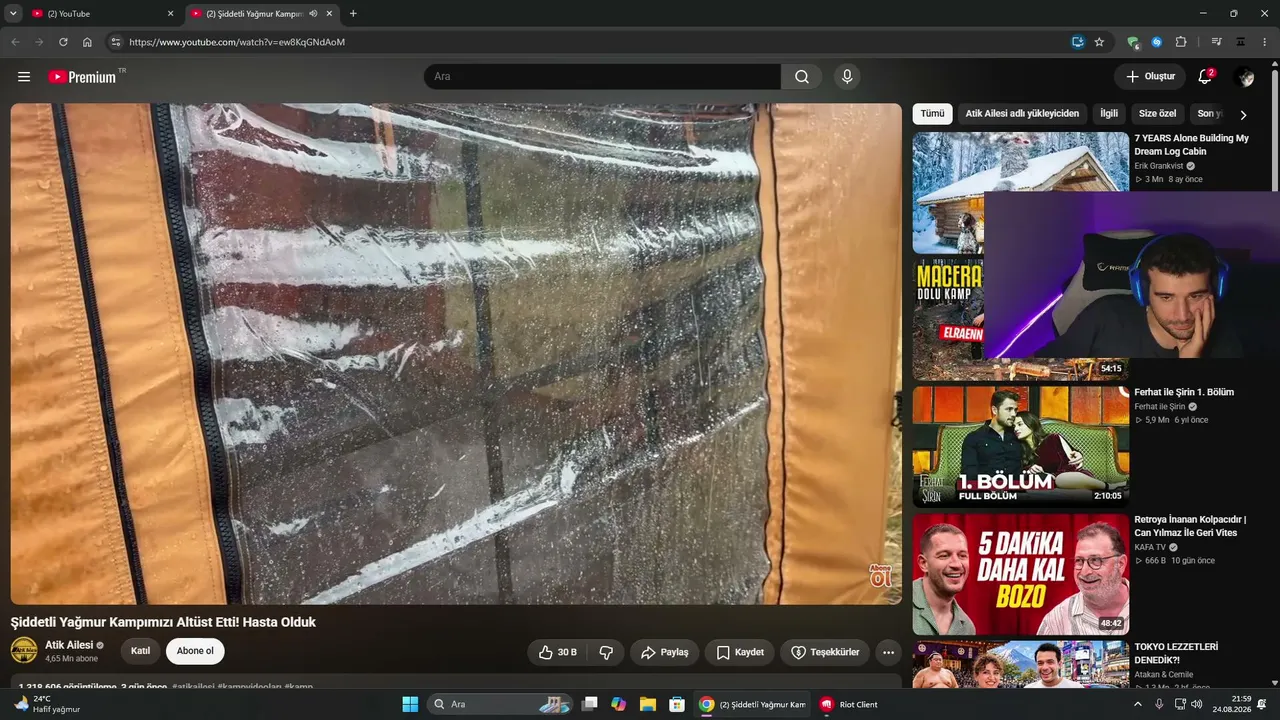The height and width of the screenshot is (720, 1280).
Task: Select the İlgili filter chip
Action: point(1109,114)
